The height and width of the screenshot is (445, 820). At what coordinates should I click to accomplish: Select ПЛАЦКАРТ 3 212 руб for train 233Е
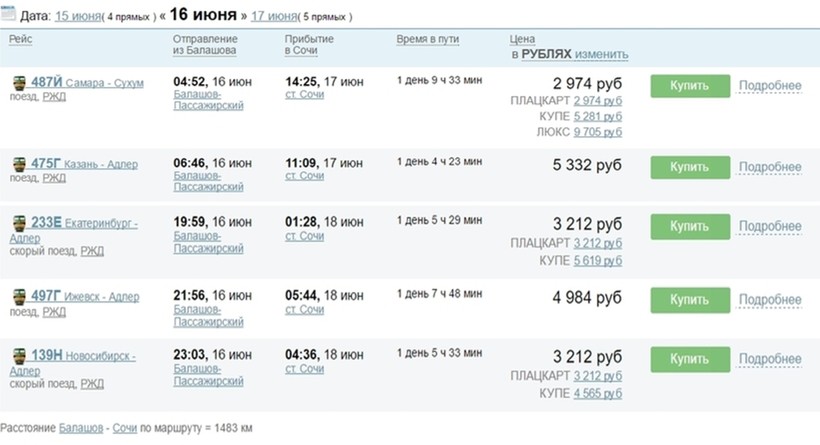point(598,243)
